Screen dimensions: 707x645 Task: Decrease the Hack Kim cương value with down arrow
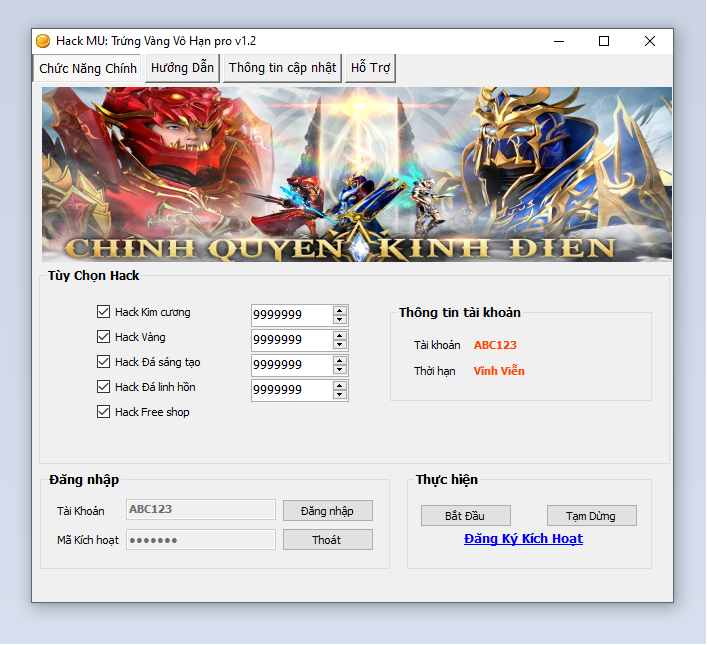341,320
